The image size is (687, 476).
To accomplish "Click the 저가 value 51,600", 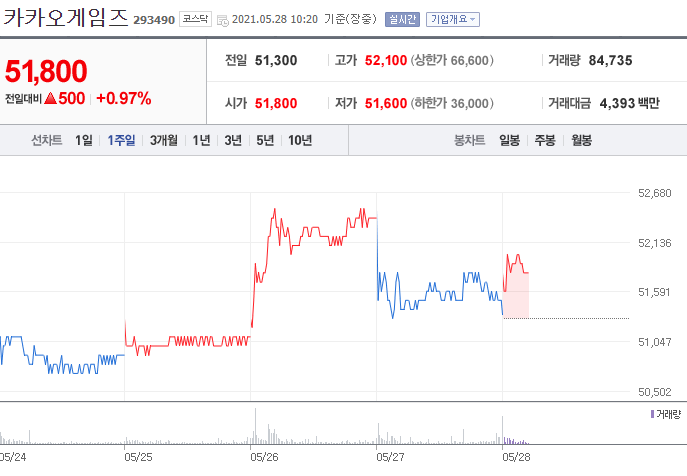I will click(386, 103).
